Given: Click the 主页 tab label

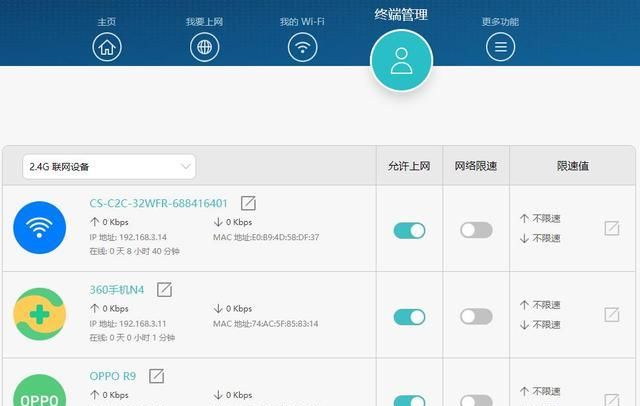Looking at the screenshot, I should pos(107,22).
